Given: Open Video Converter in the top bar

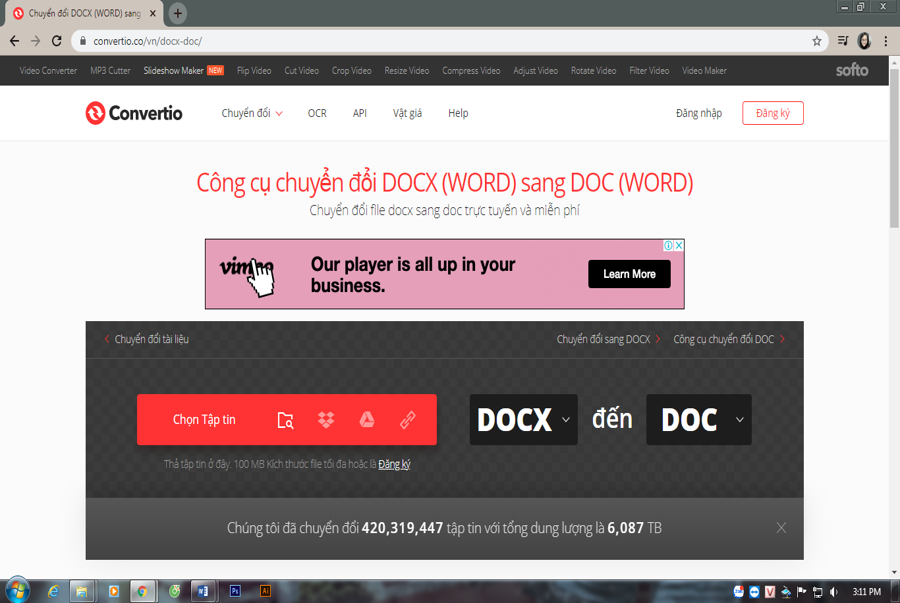Looking at the screenshot, I should click(x=48, y=71).
